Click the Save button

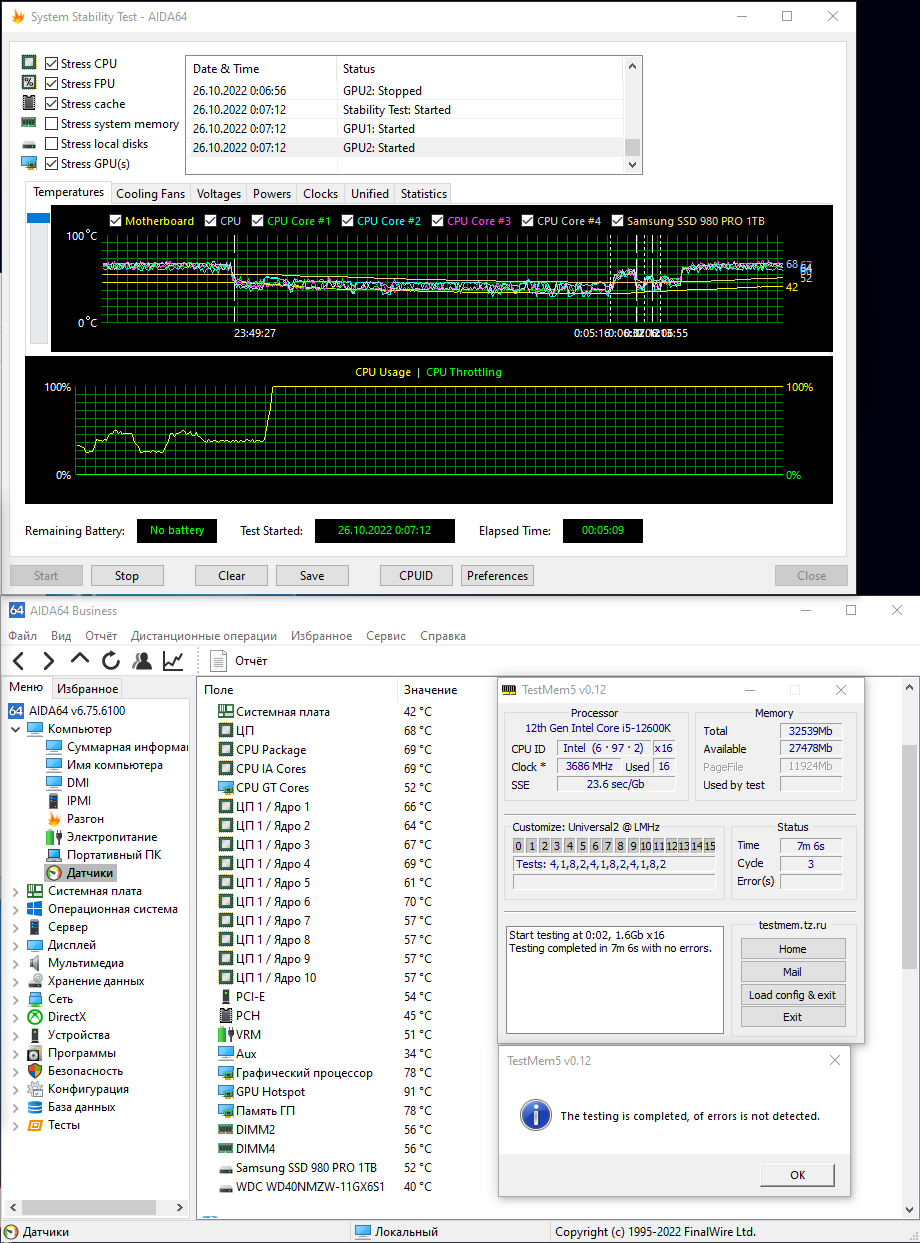(x=312, y=576)
